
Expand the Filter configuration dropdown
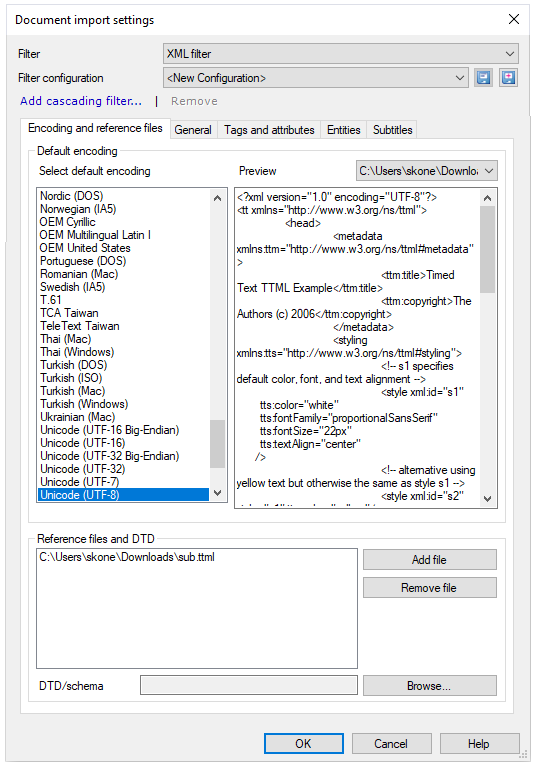(x=315, y=78)
